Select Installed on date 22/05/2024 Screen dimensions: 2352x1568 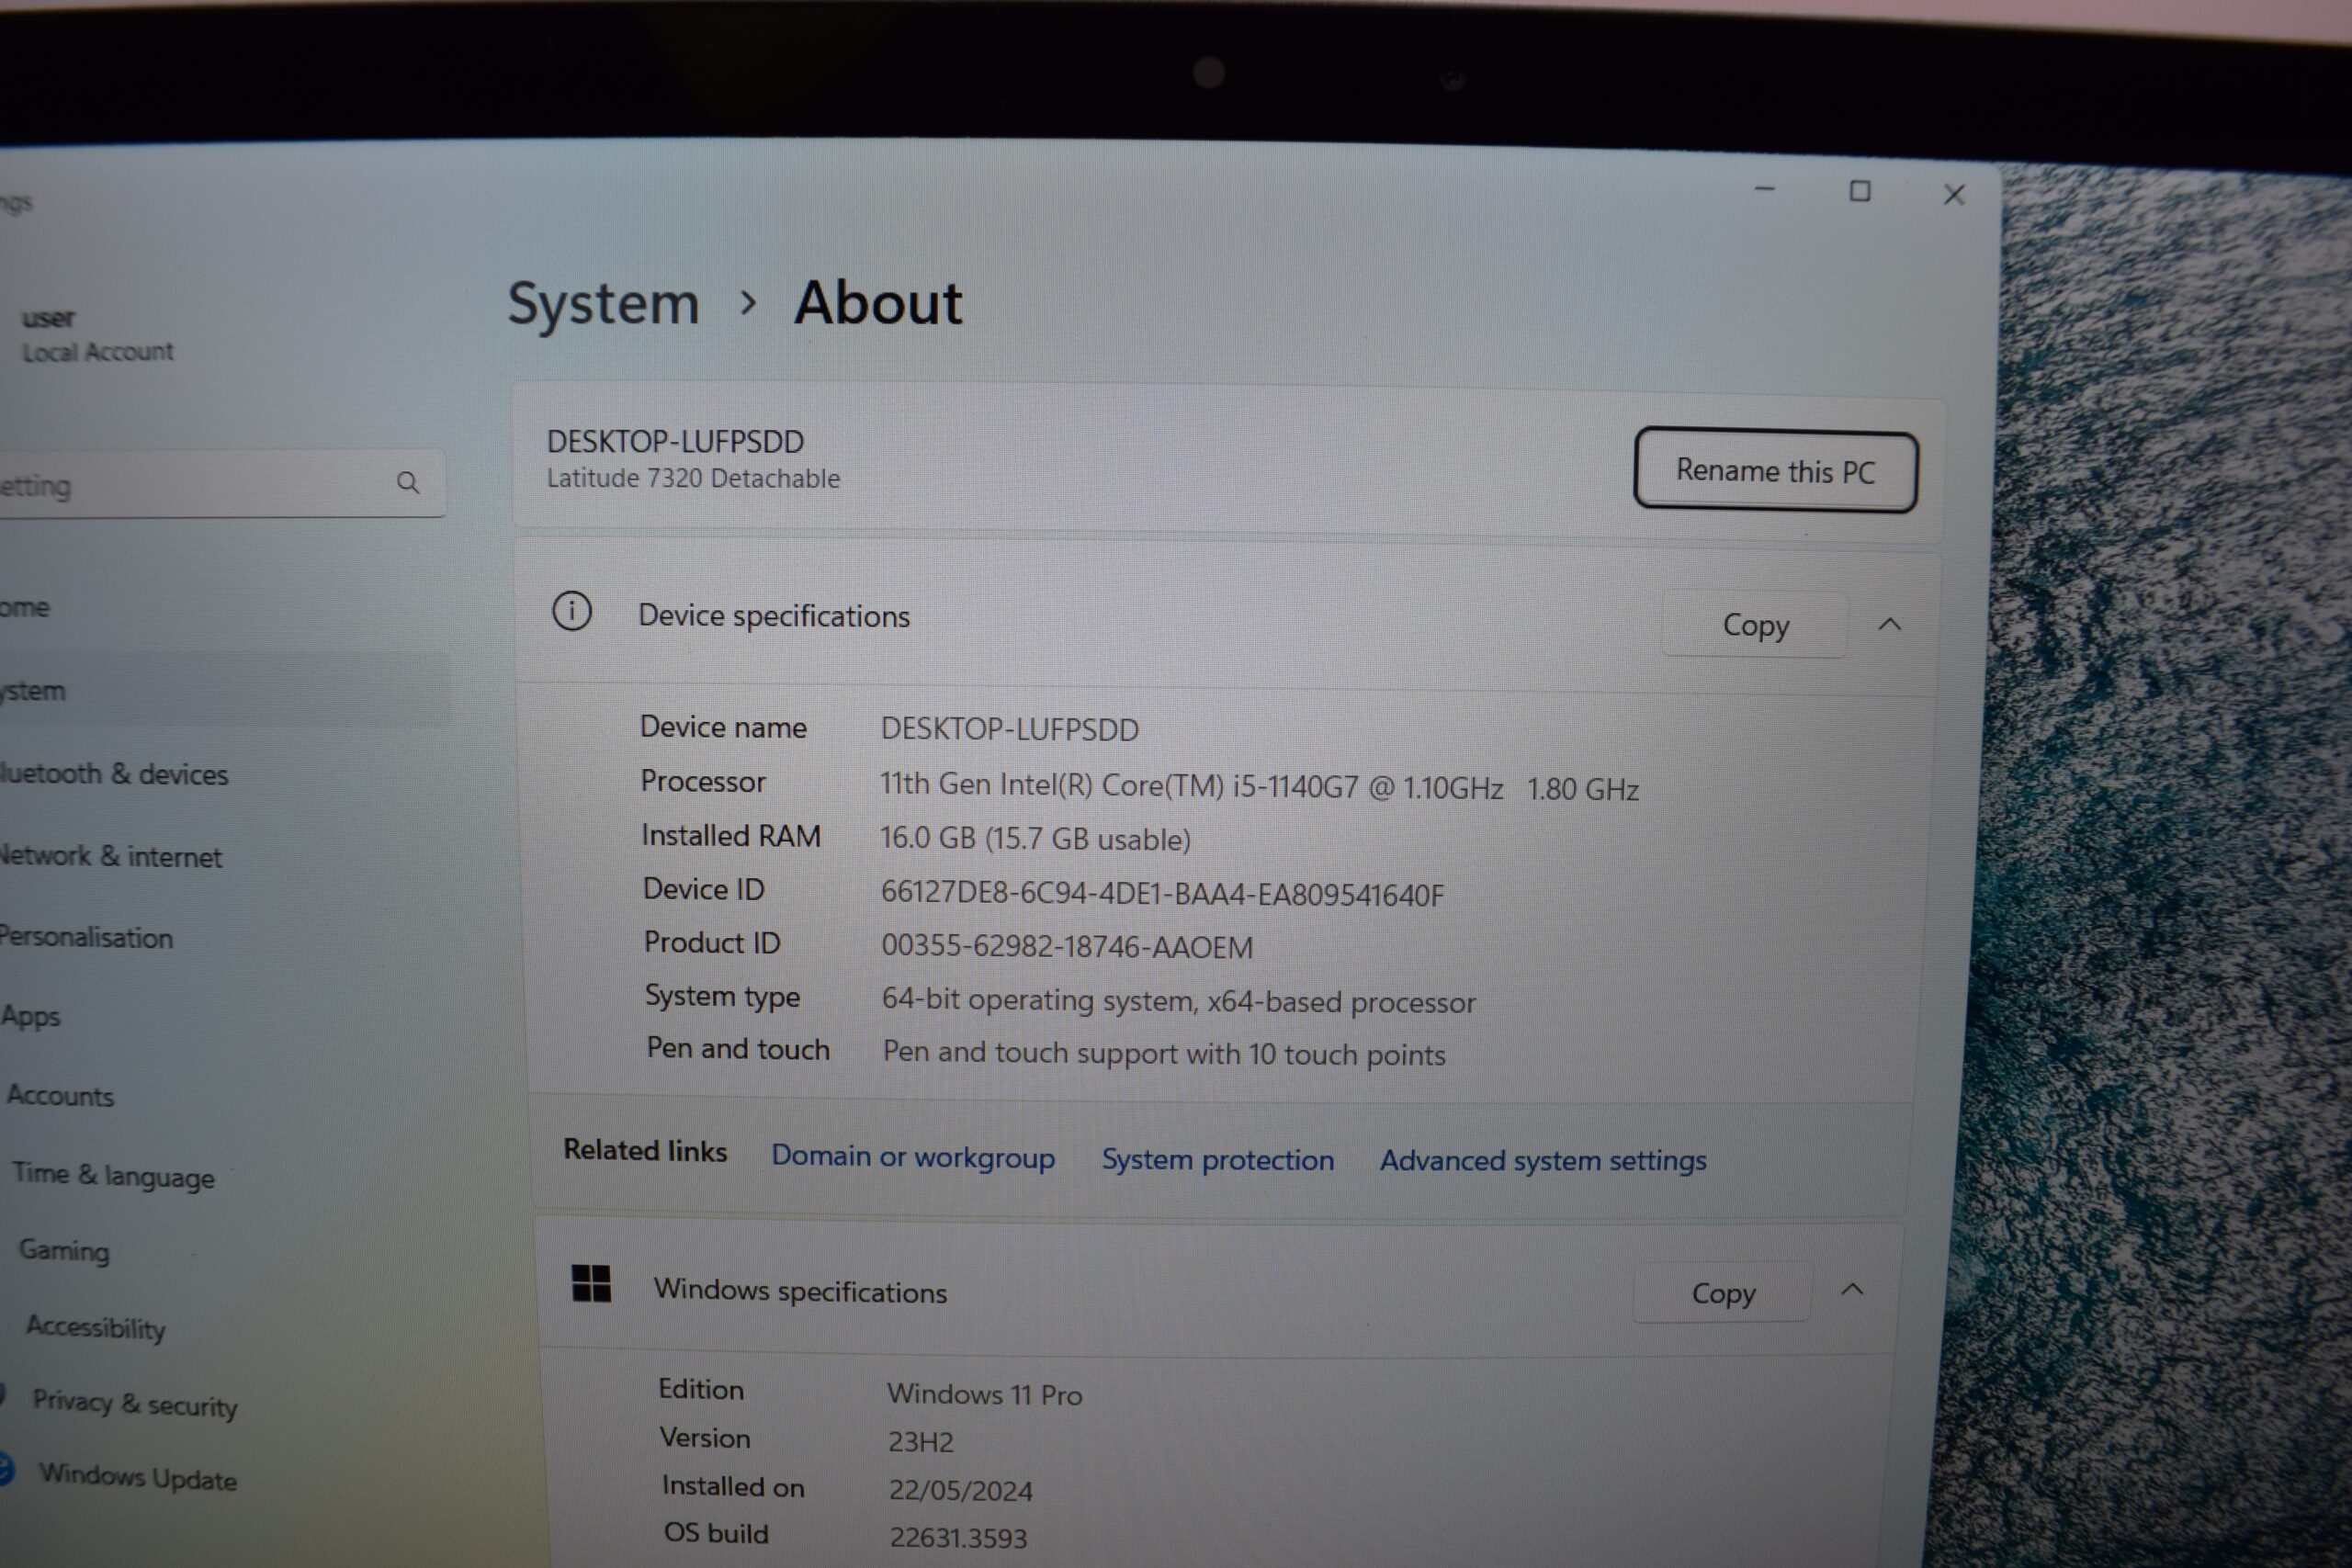(x=961, y=1490)
